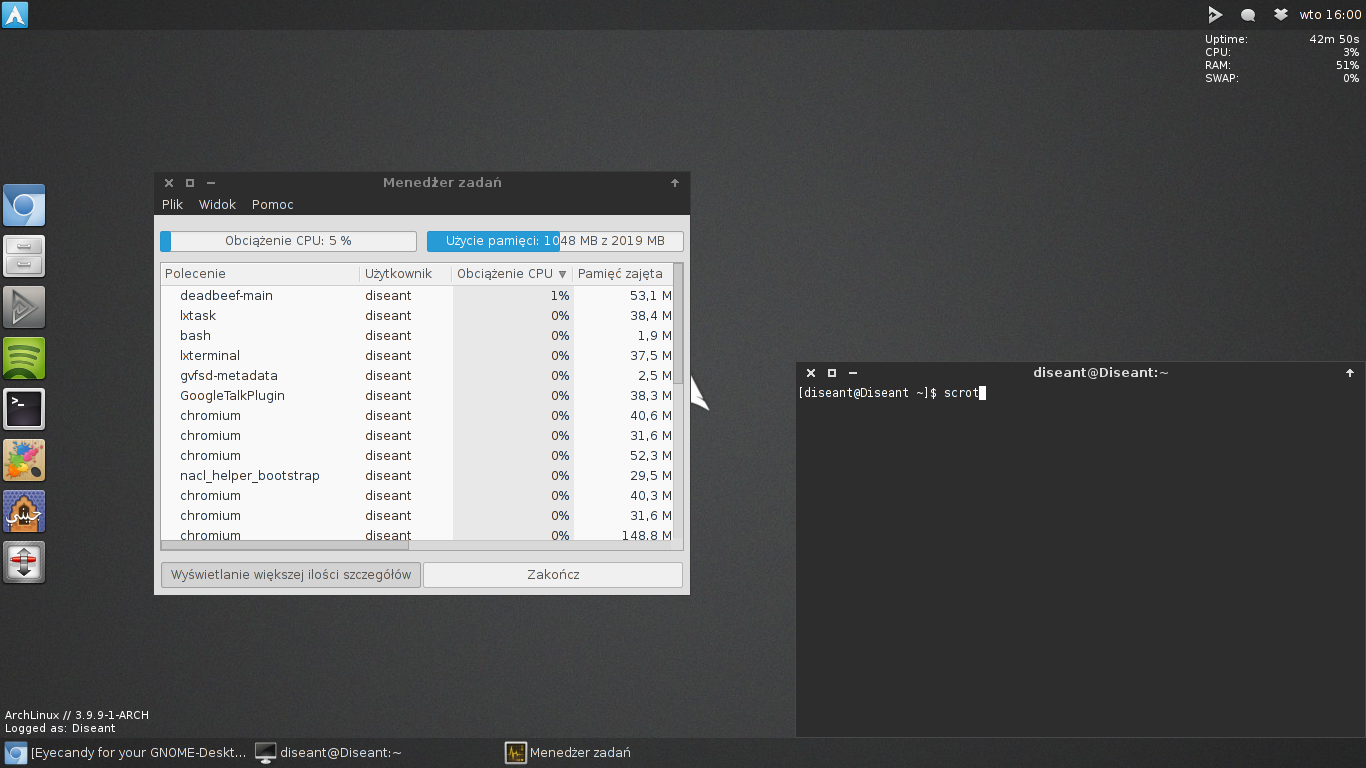The height and width of the screenshot is (768, 1366).
Task: Click Wyświetlanie większej ilości szczegółów
Action: [x=290, y=574]
